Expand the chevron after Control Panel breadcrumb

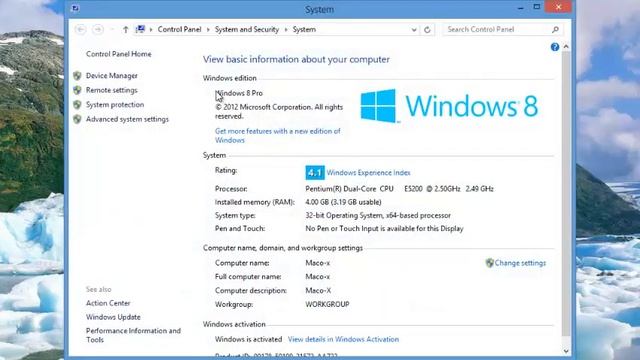[x=208, y=29]
